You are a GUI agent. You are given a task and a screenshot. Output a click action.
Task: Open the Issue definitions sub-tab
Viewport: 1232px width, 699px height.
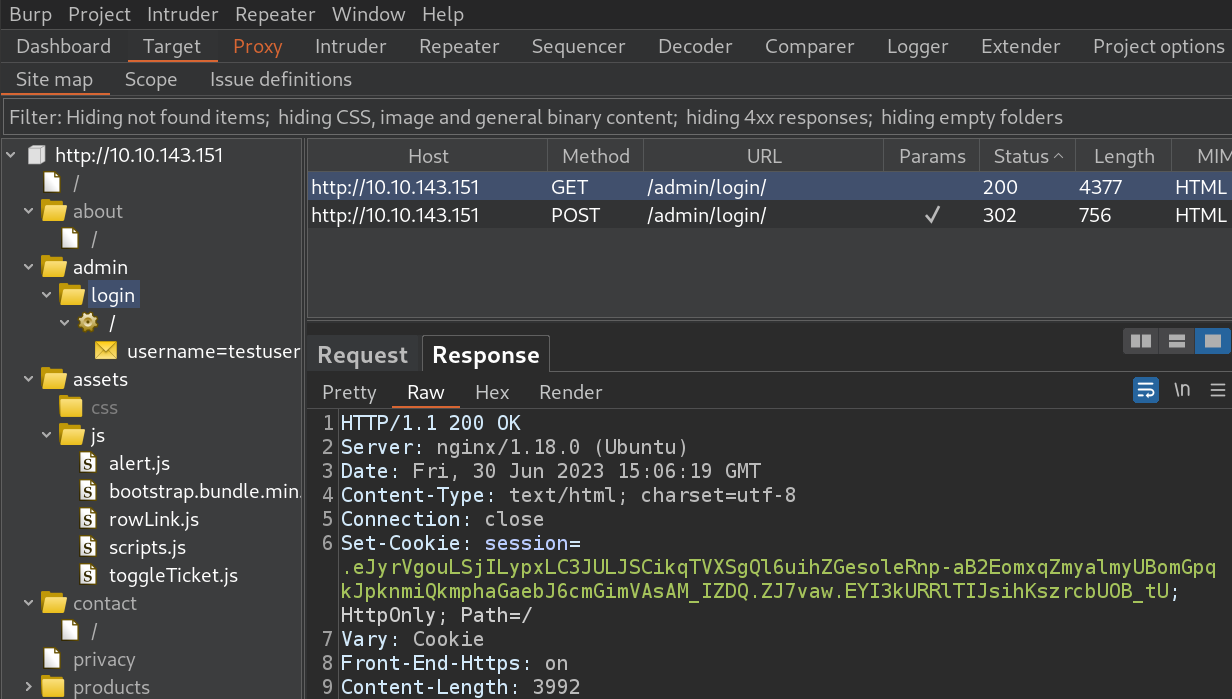point(281,79)
